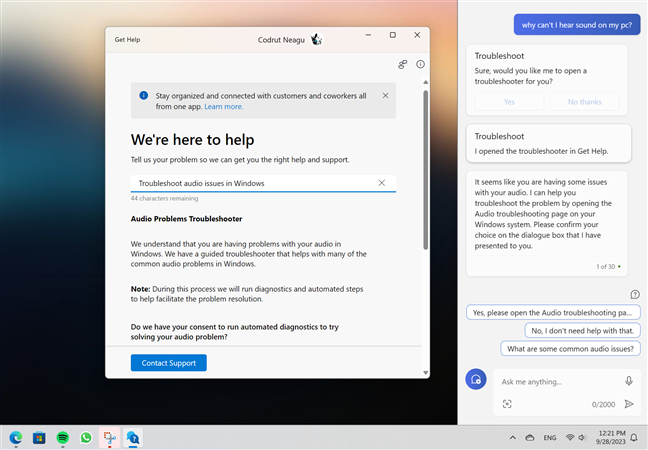Expand the hidden system tray icons chevron
The width and height of the screenshot is (648, 450).
512,438
